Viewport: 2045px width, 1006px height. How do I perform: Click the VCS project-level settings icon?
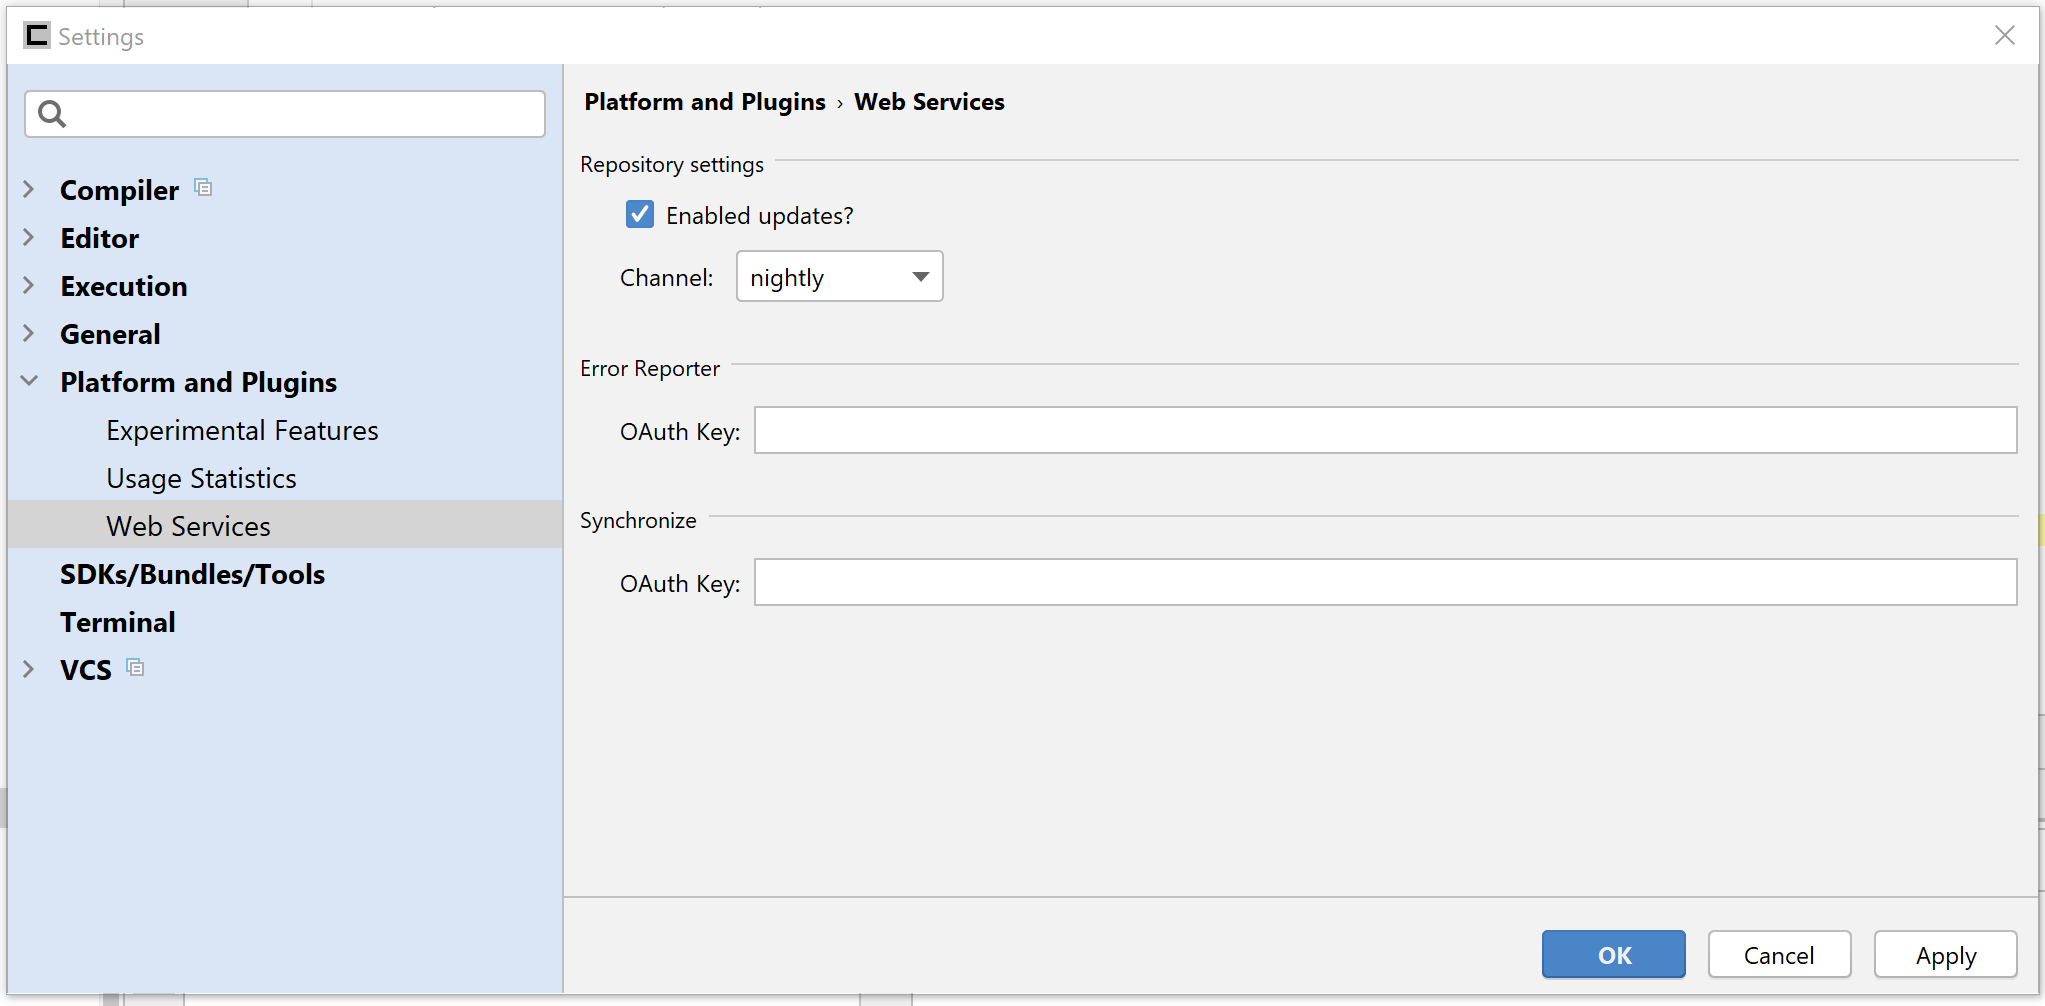click(135, 667)
